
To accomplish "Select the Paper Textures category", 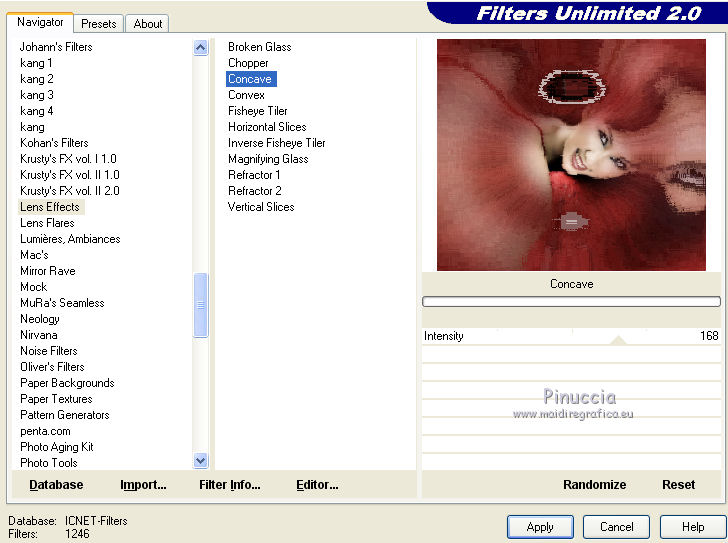I will [x=56, y=399].
